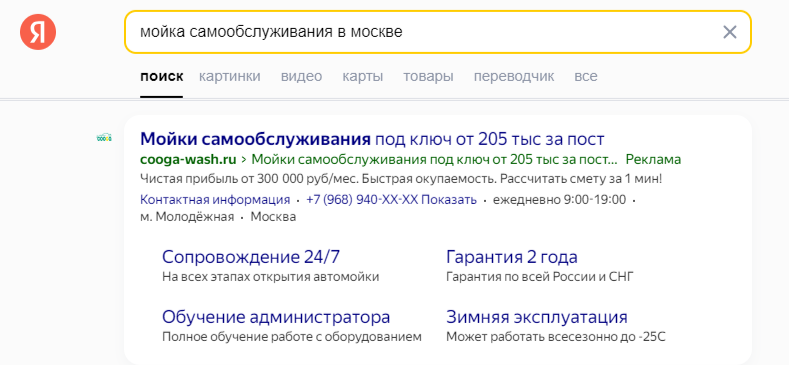Clear the search query with the X icon

coord(730,32)
